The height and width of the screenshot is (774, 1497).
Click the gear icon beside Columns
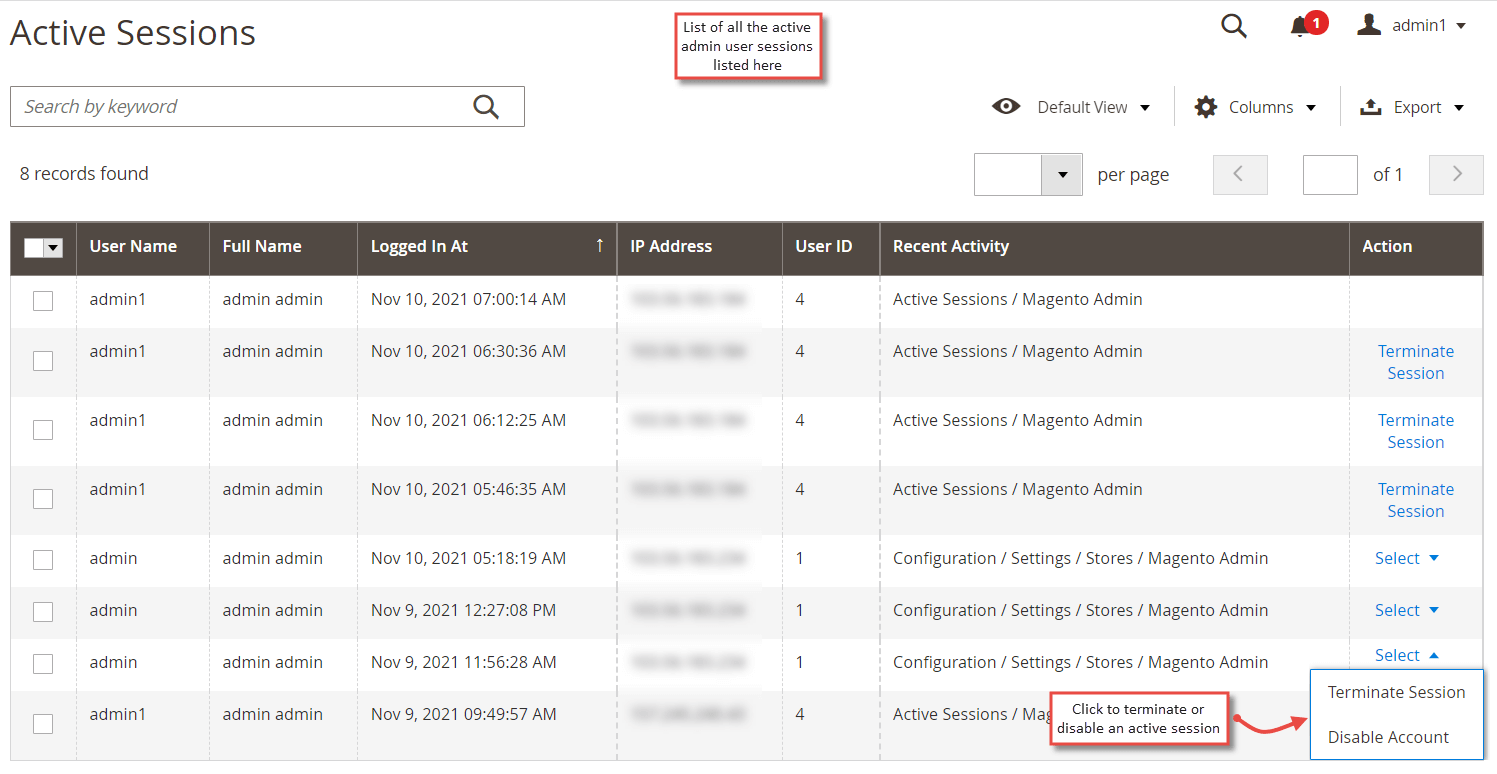click(x=1205, y=106)
